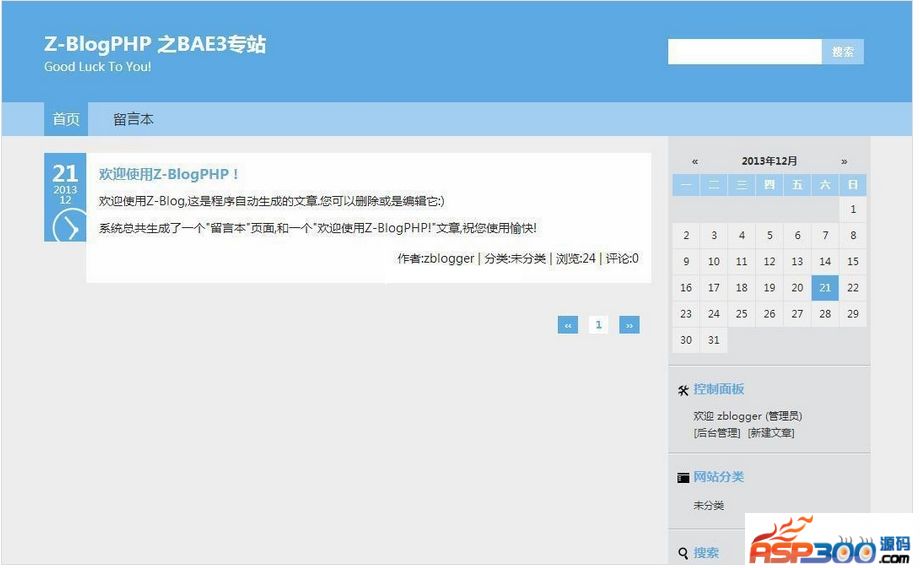Click the 搜索 button in header
Viewport: 920px width, 568px height.
(x=843, y=52)
